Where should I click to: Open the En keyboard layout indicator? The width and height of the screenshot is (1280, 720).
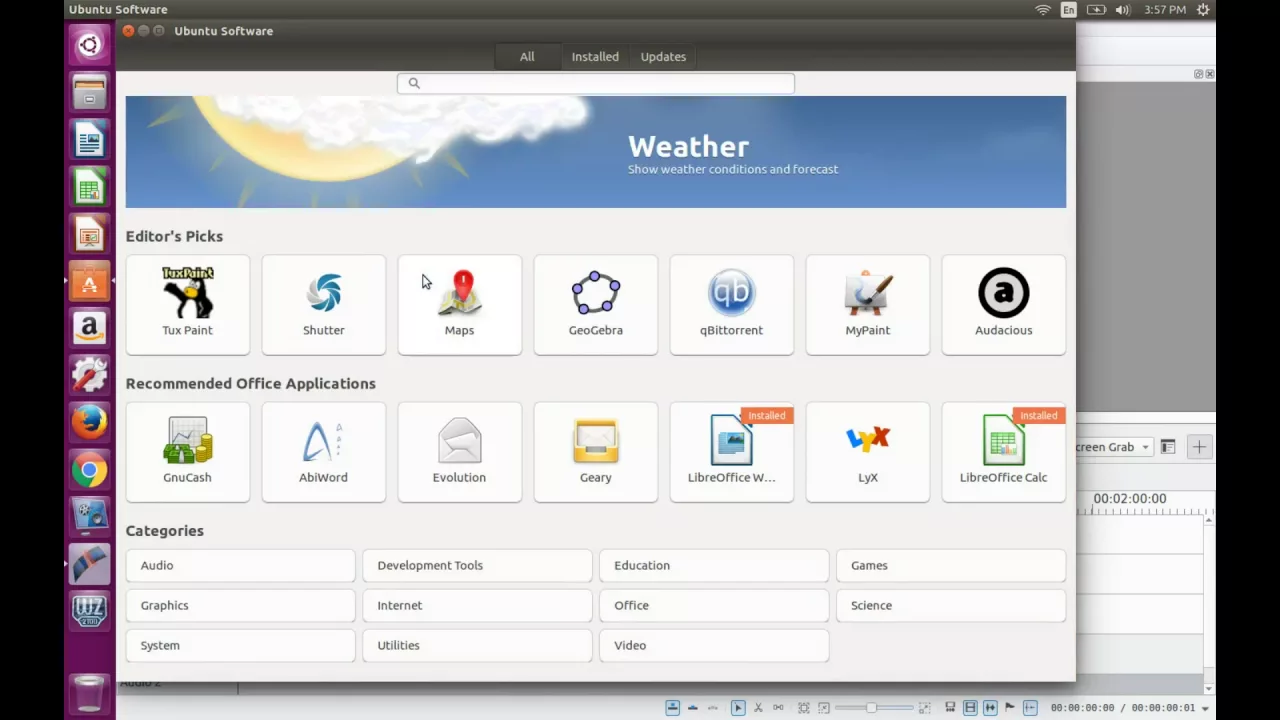(1069, 10)
